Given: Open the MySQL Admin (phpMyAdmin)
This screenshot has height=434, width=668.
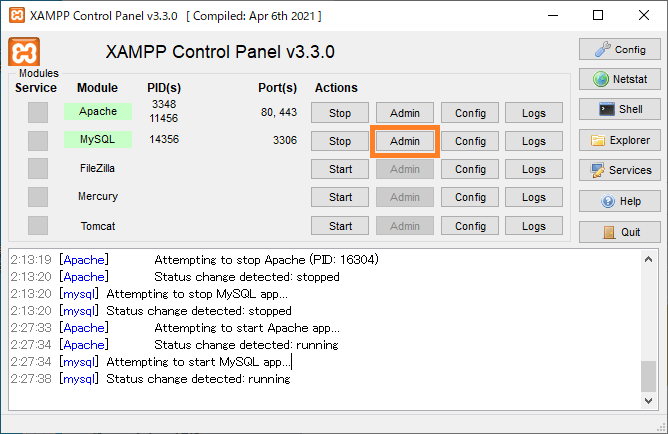Looking at the screenshot, I should tap(405, 141).
